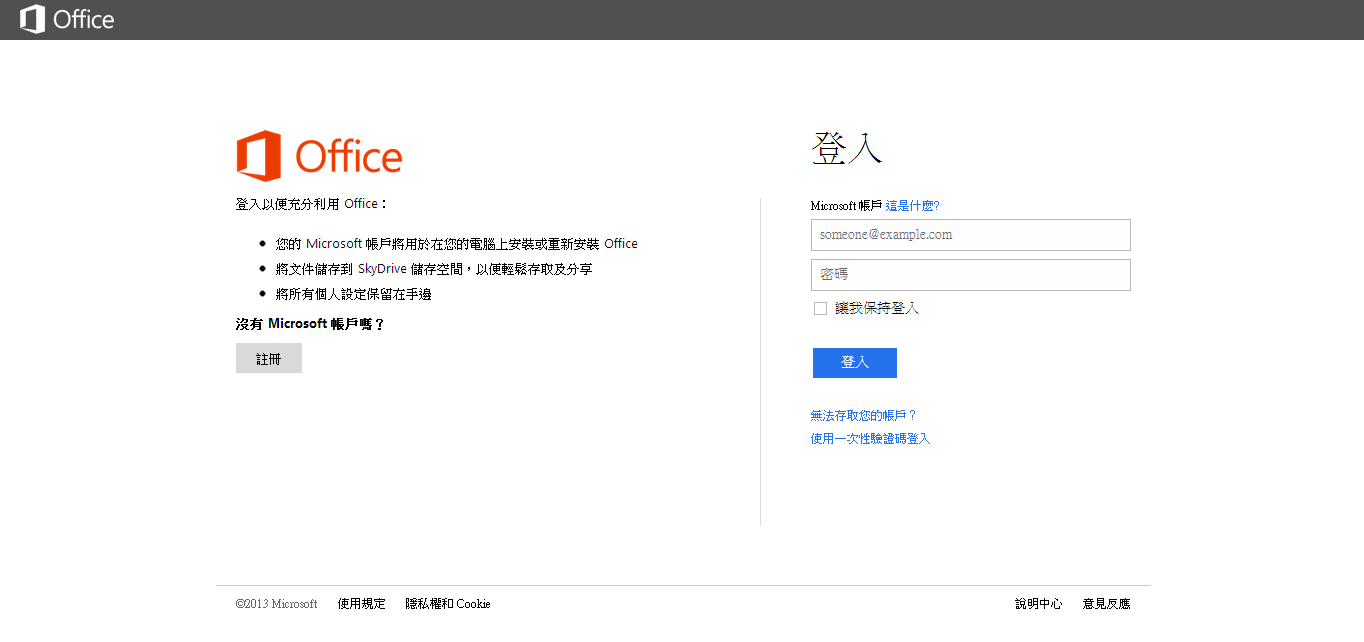Click the 登入以便充分利用 Office text
Image resolution: width=1364 pixels, height=642 pixels.
pos(311,203)
